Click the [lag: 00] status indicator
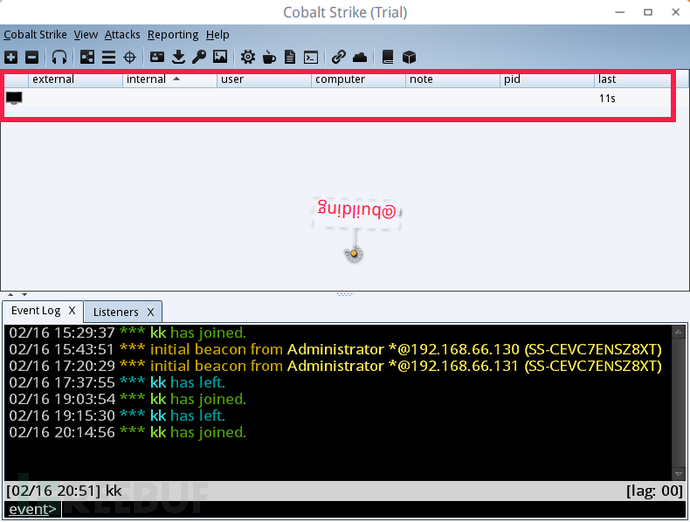The image size is (690, 522). point(654,490)
